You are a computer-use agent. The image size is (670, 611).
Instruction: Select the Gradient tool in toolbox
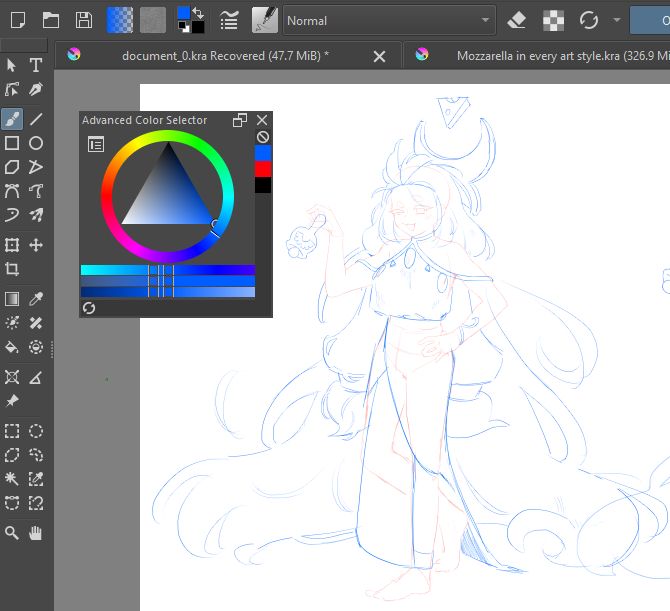(12, 299)
